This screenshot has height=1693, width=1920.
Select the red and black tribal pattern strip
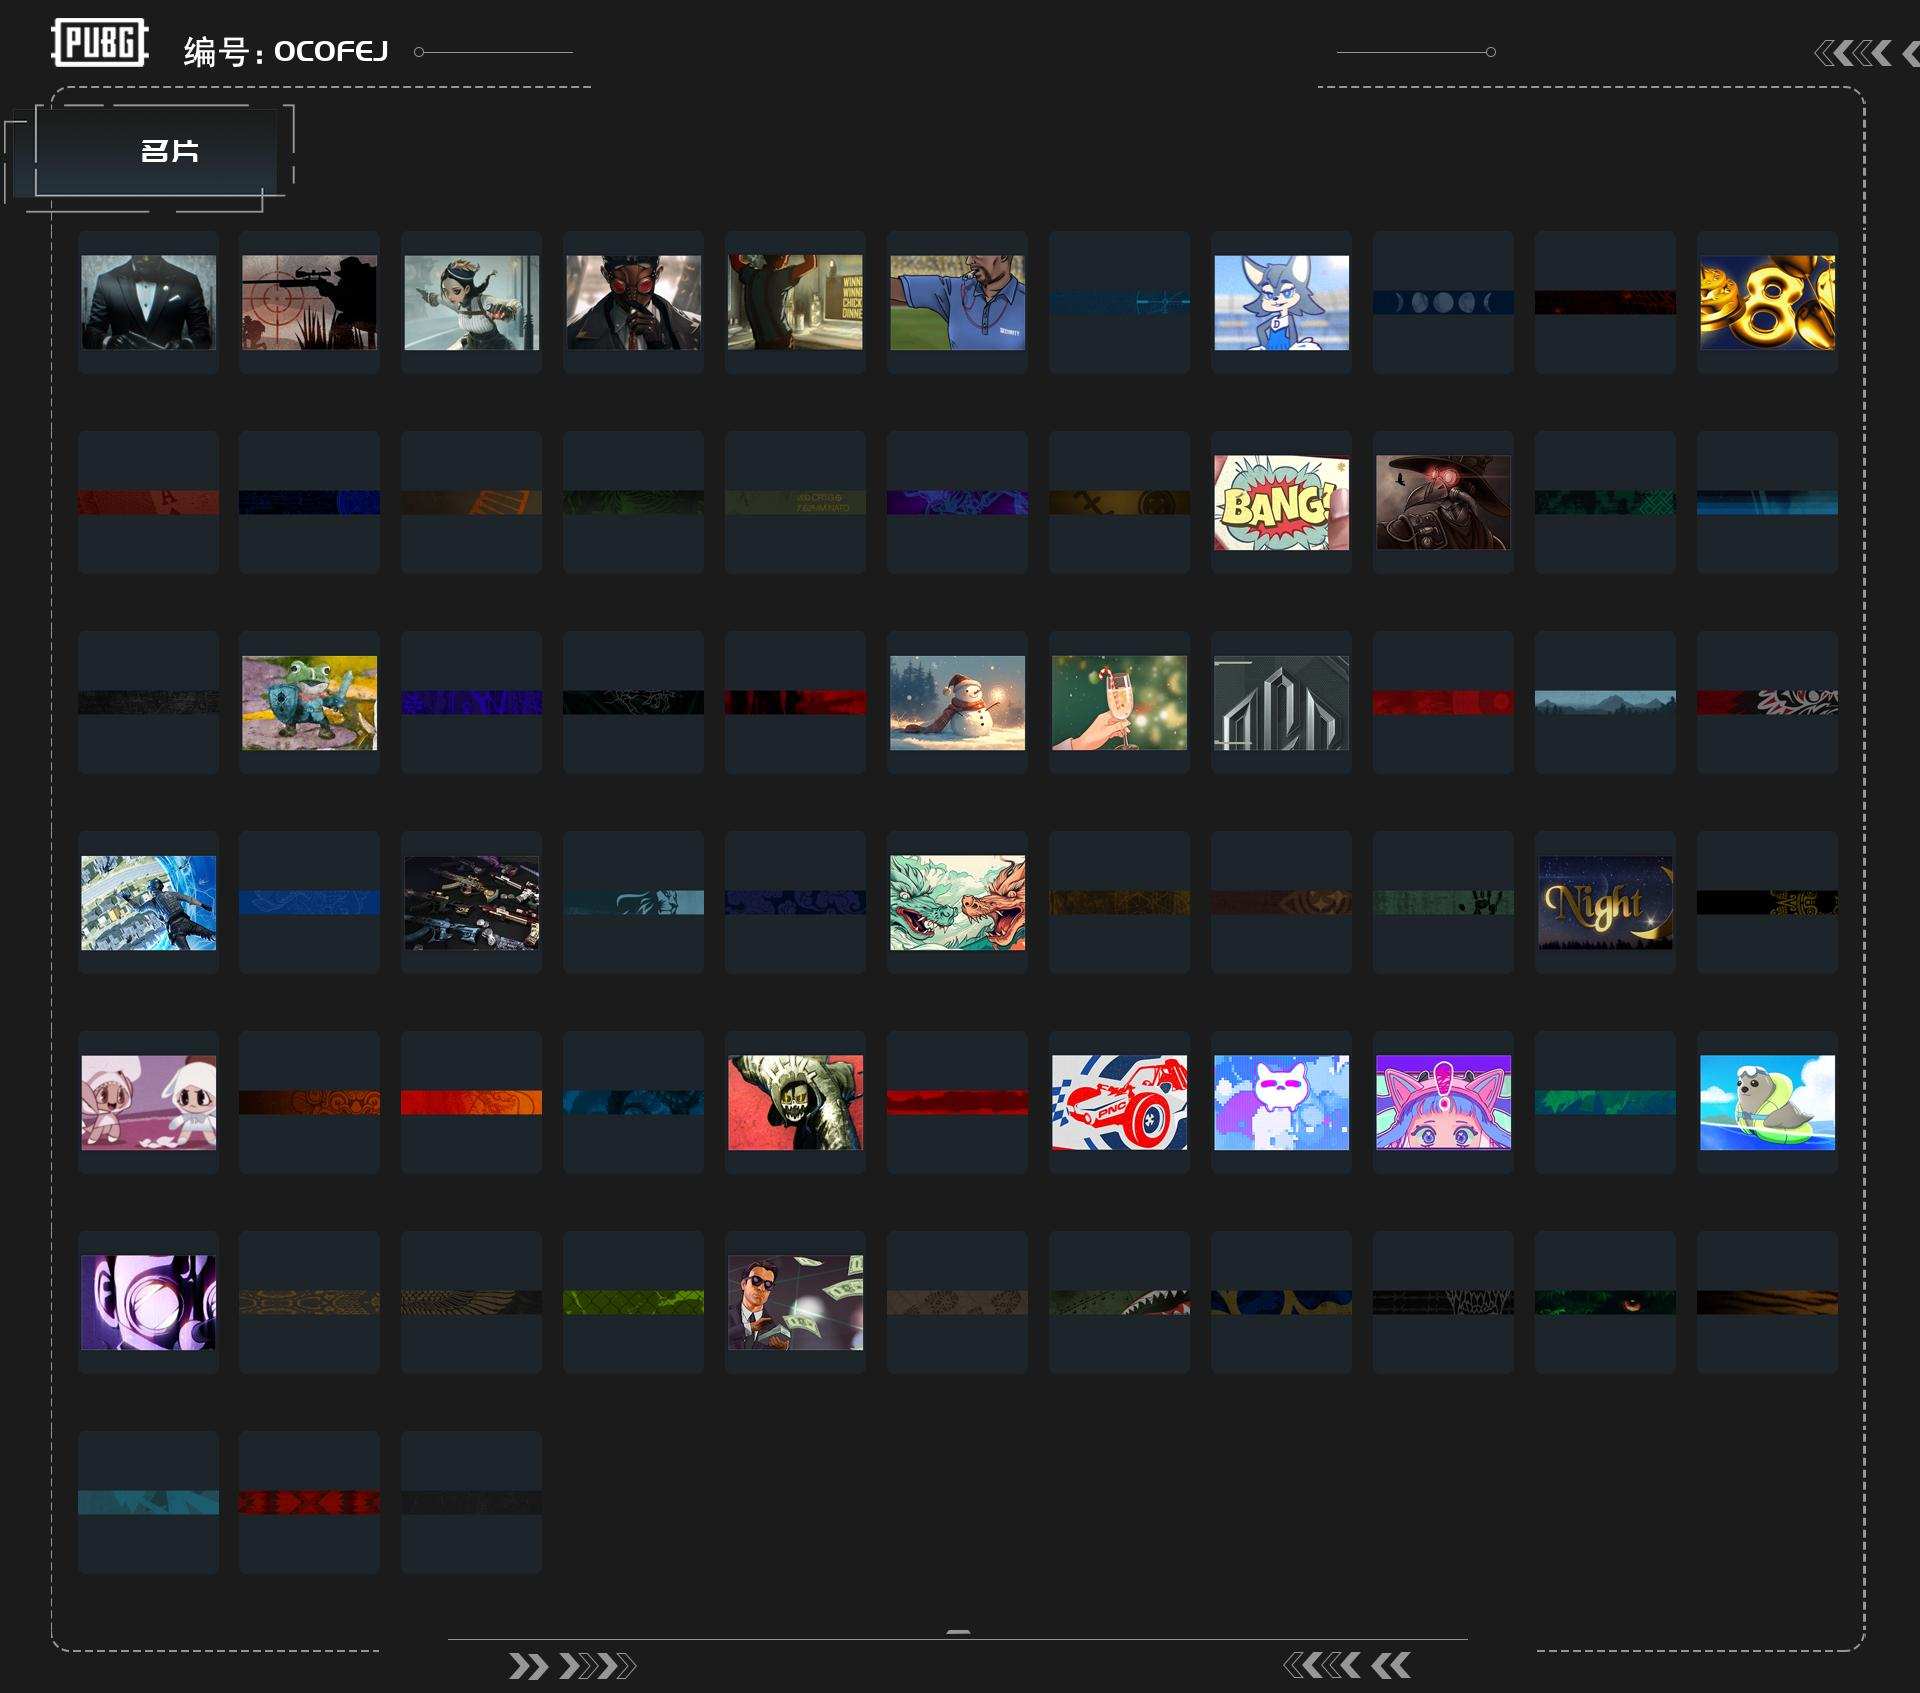[310, 1502]
